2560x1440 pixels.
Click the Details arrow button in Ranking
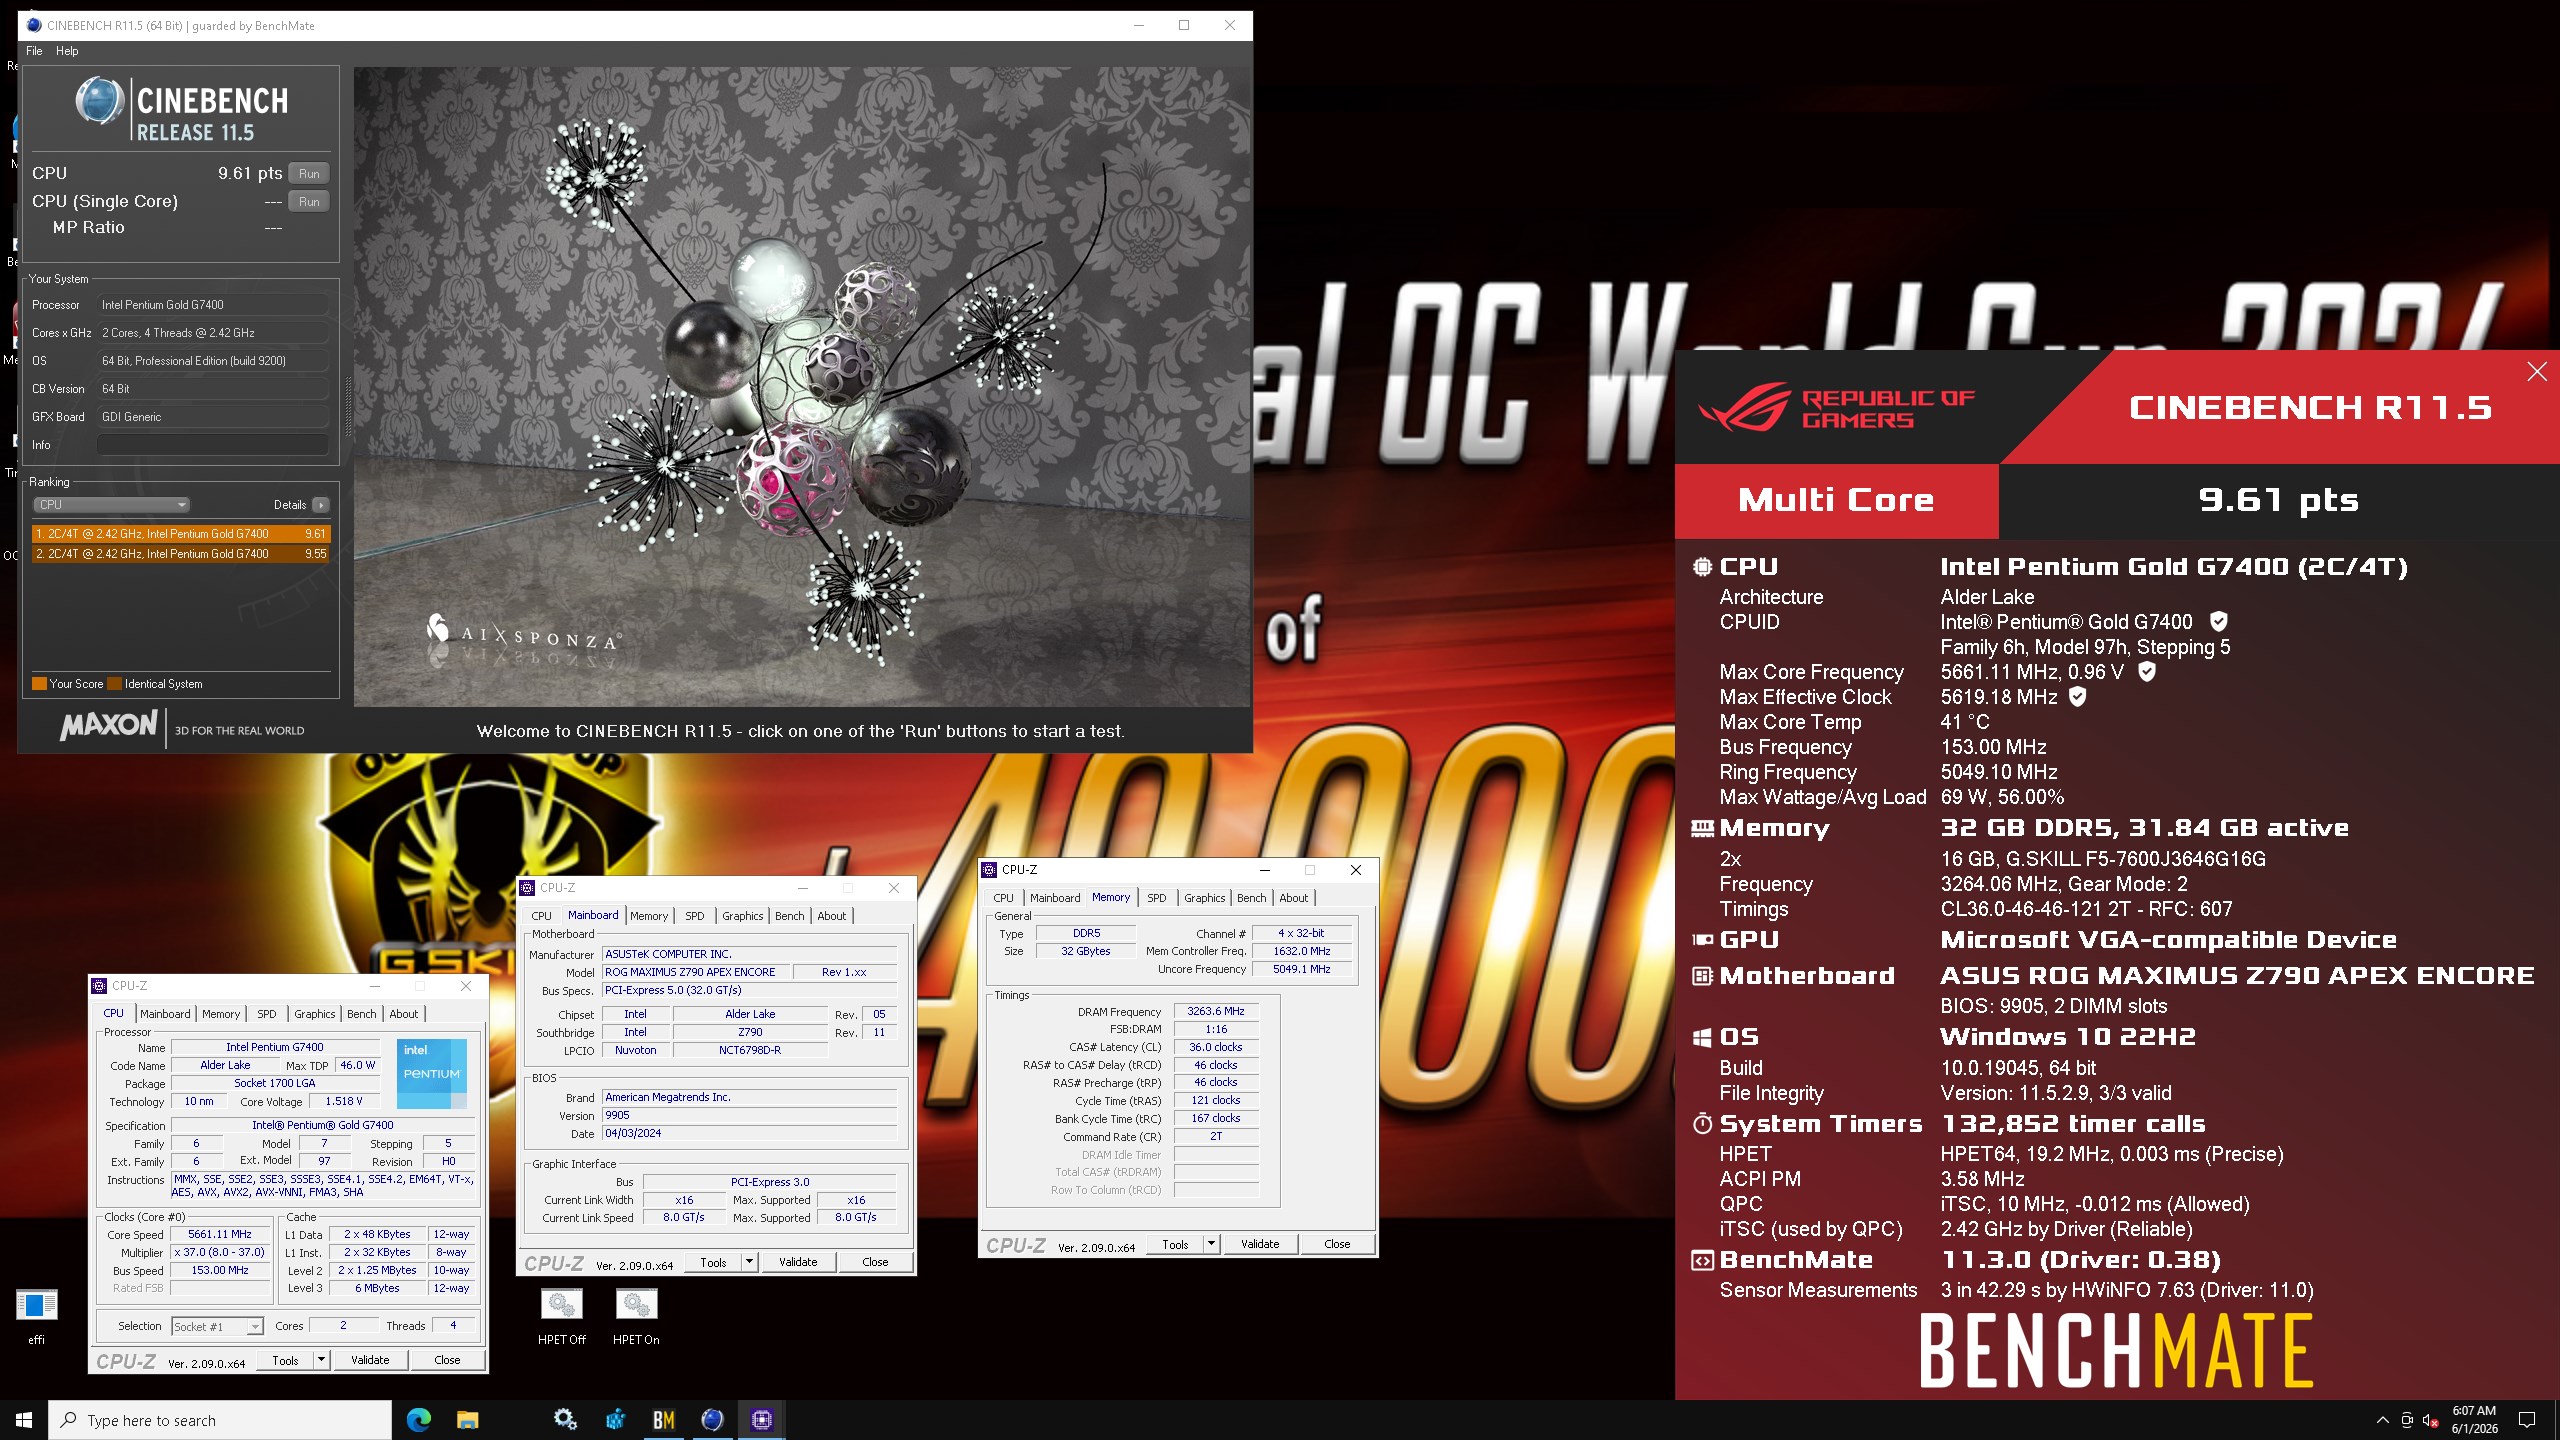(321, 505)
